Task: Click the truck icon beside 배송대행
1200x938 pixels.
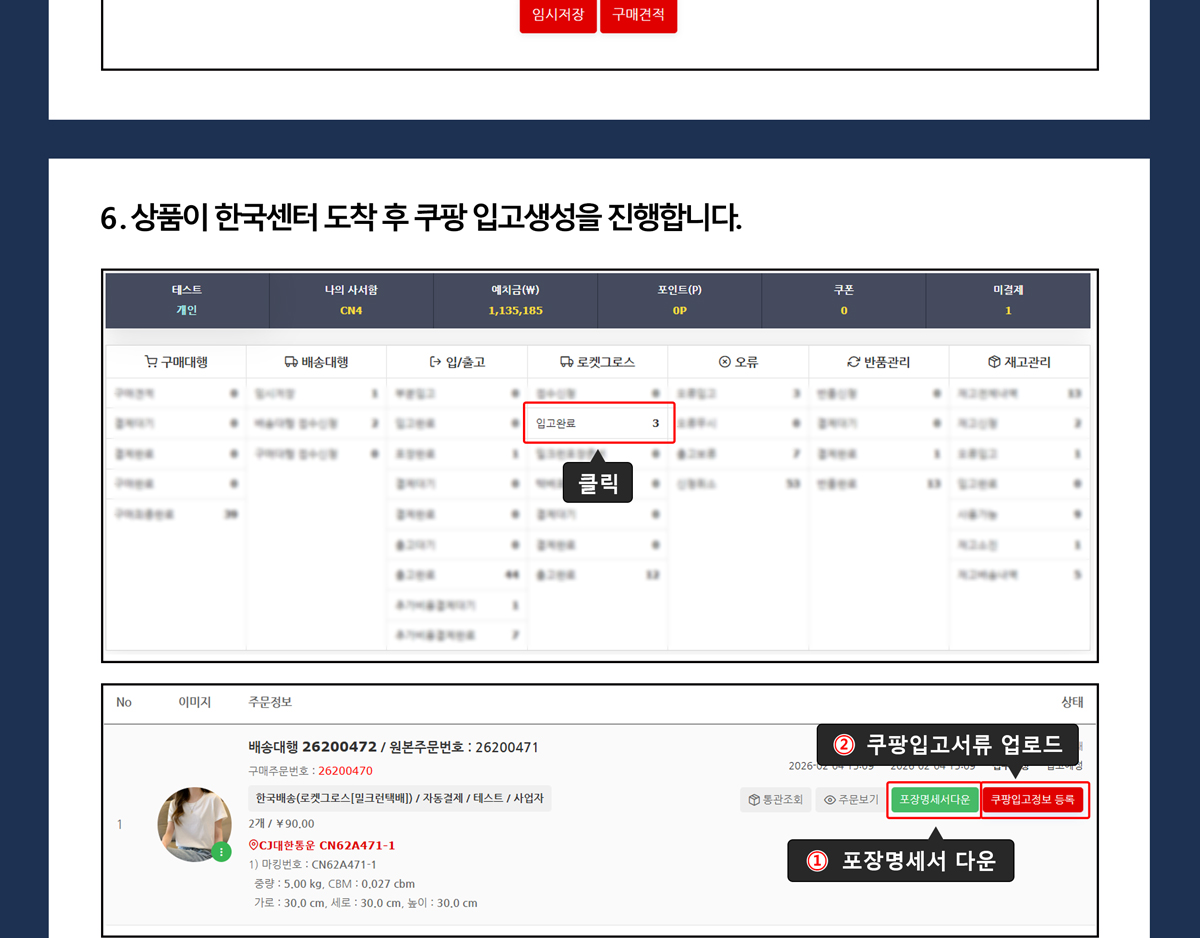Action: (x=291, y=362)
